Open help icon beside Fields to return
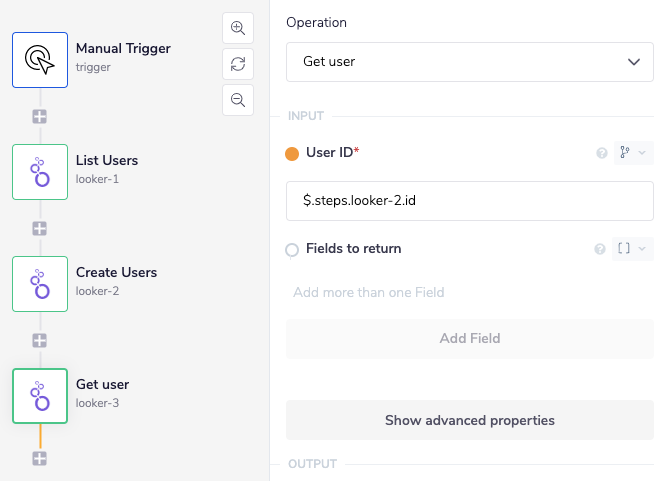 [x=600, y=249]
